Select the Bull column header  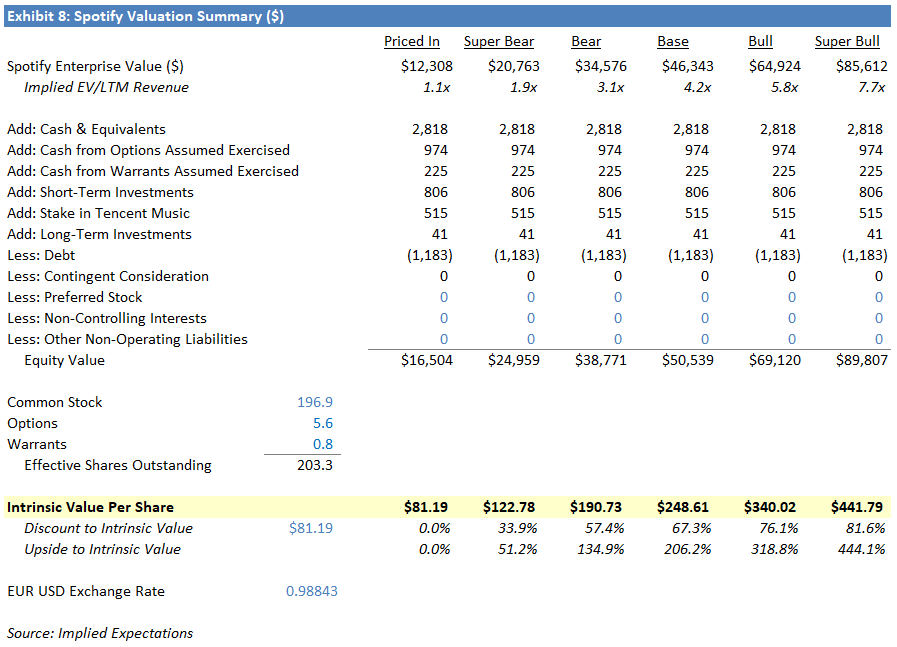[x=760, y=41]
